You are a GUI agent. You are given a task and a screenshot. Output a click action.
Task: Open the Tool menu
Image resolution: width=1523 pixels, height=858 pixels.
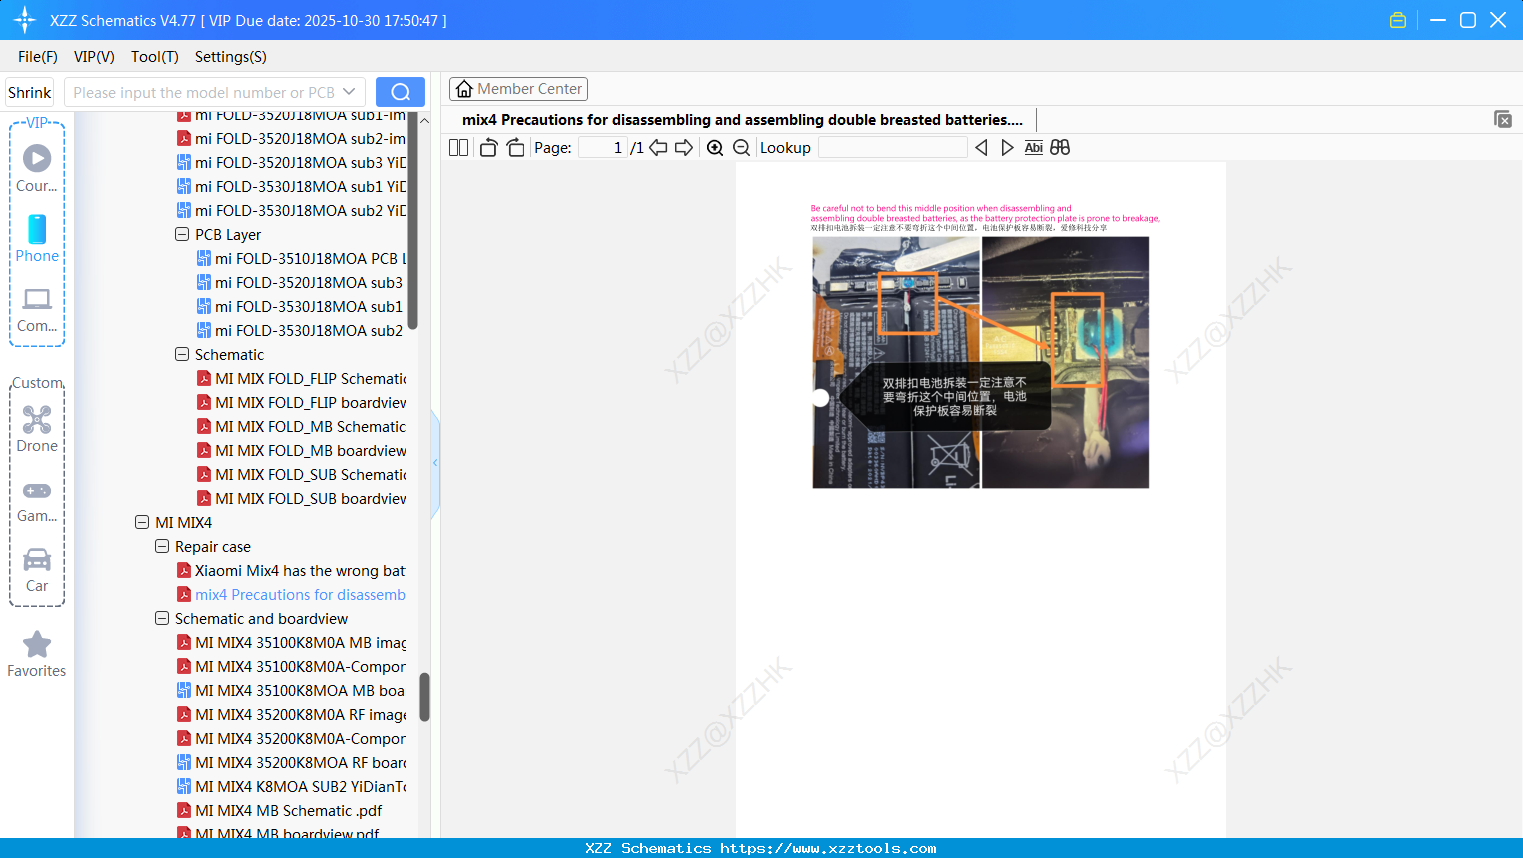(155, 57)
